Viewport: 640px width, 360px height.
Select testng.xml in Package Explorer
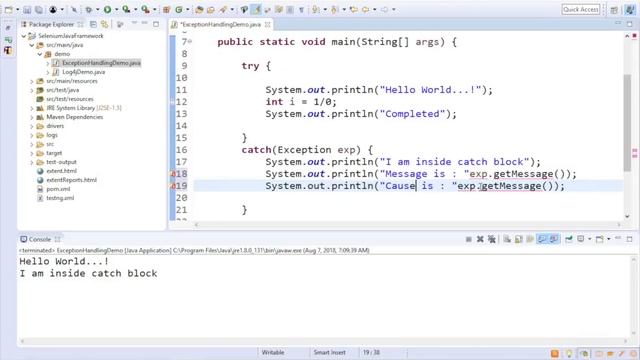(x=60, y=198)
